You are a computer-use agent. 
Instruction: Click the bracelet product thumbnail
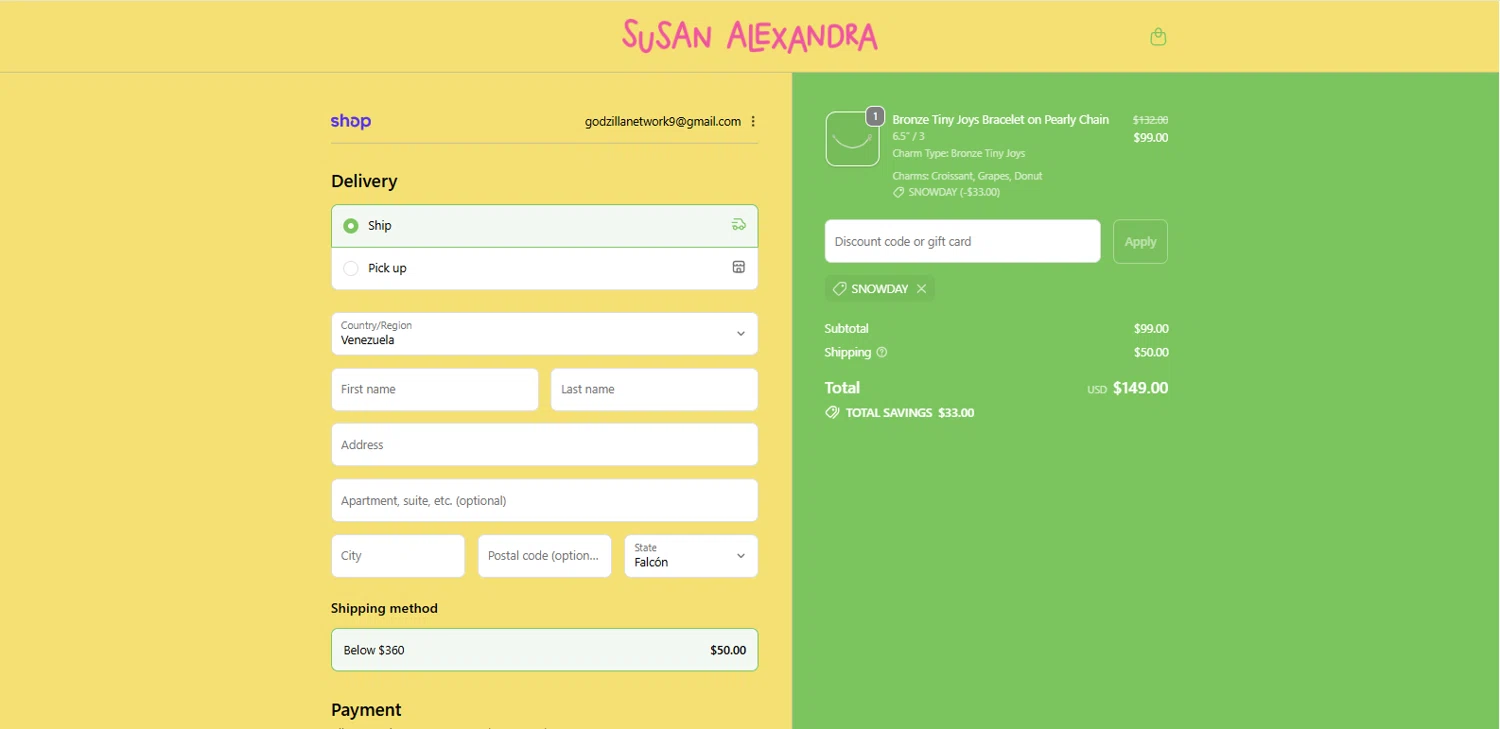(x=852, y=139)
